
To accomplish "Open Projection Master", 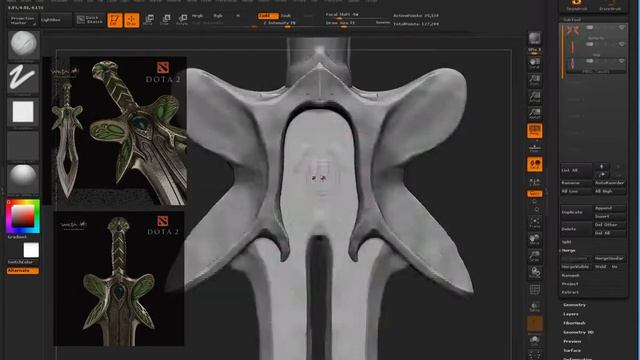I will click(22, 20).
